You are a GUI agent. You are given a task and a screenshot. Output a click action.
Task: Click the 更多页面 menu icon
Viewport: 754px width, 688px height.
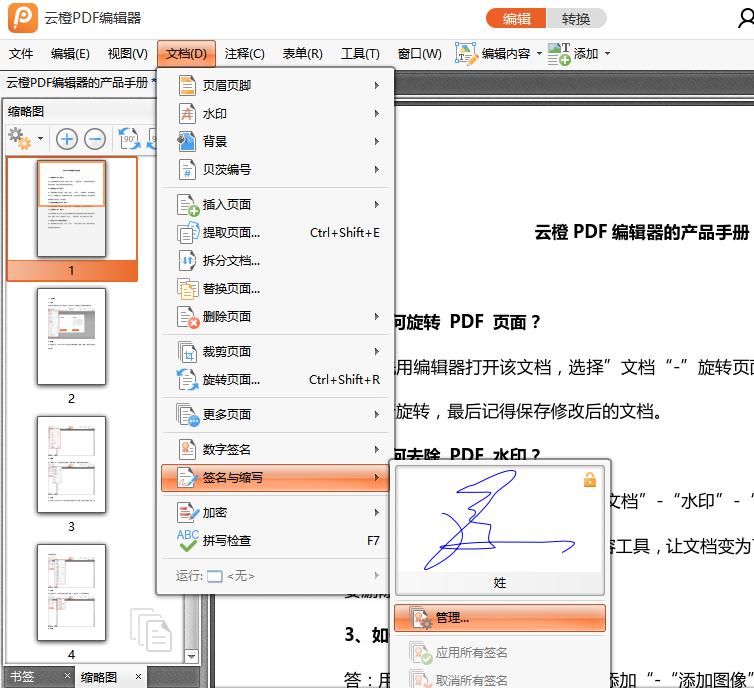pyautogui.click(x=188, y=415)
